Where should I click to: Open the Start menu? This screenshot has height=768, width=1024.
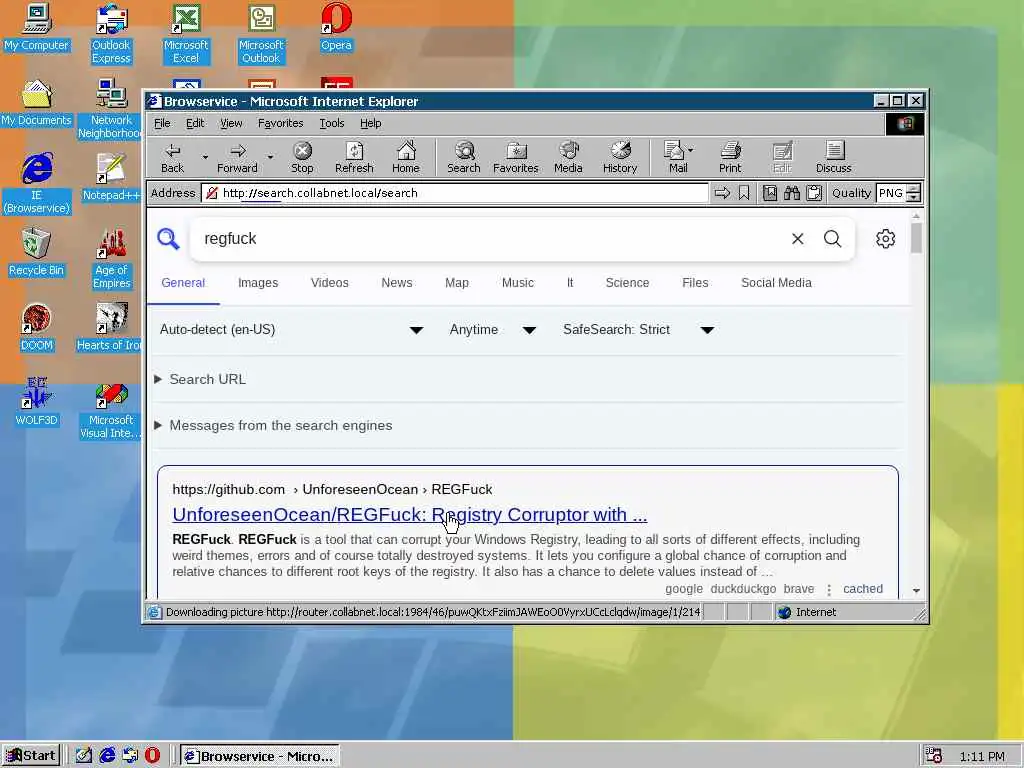tap(31, 756)
